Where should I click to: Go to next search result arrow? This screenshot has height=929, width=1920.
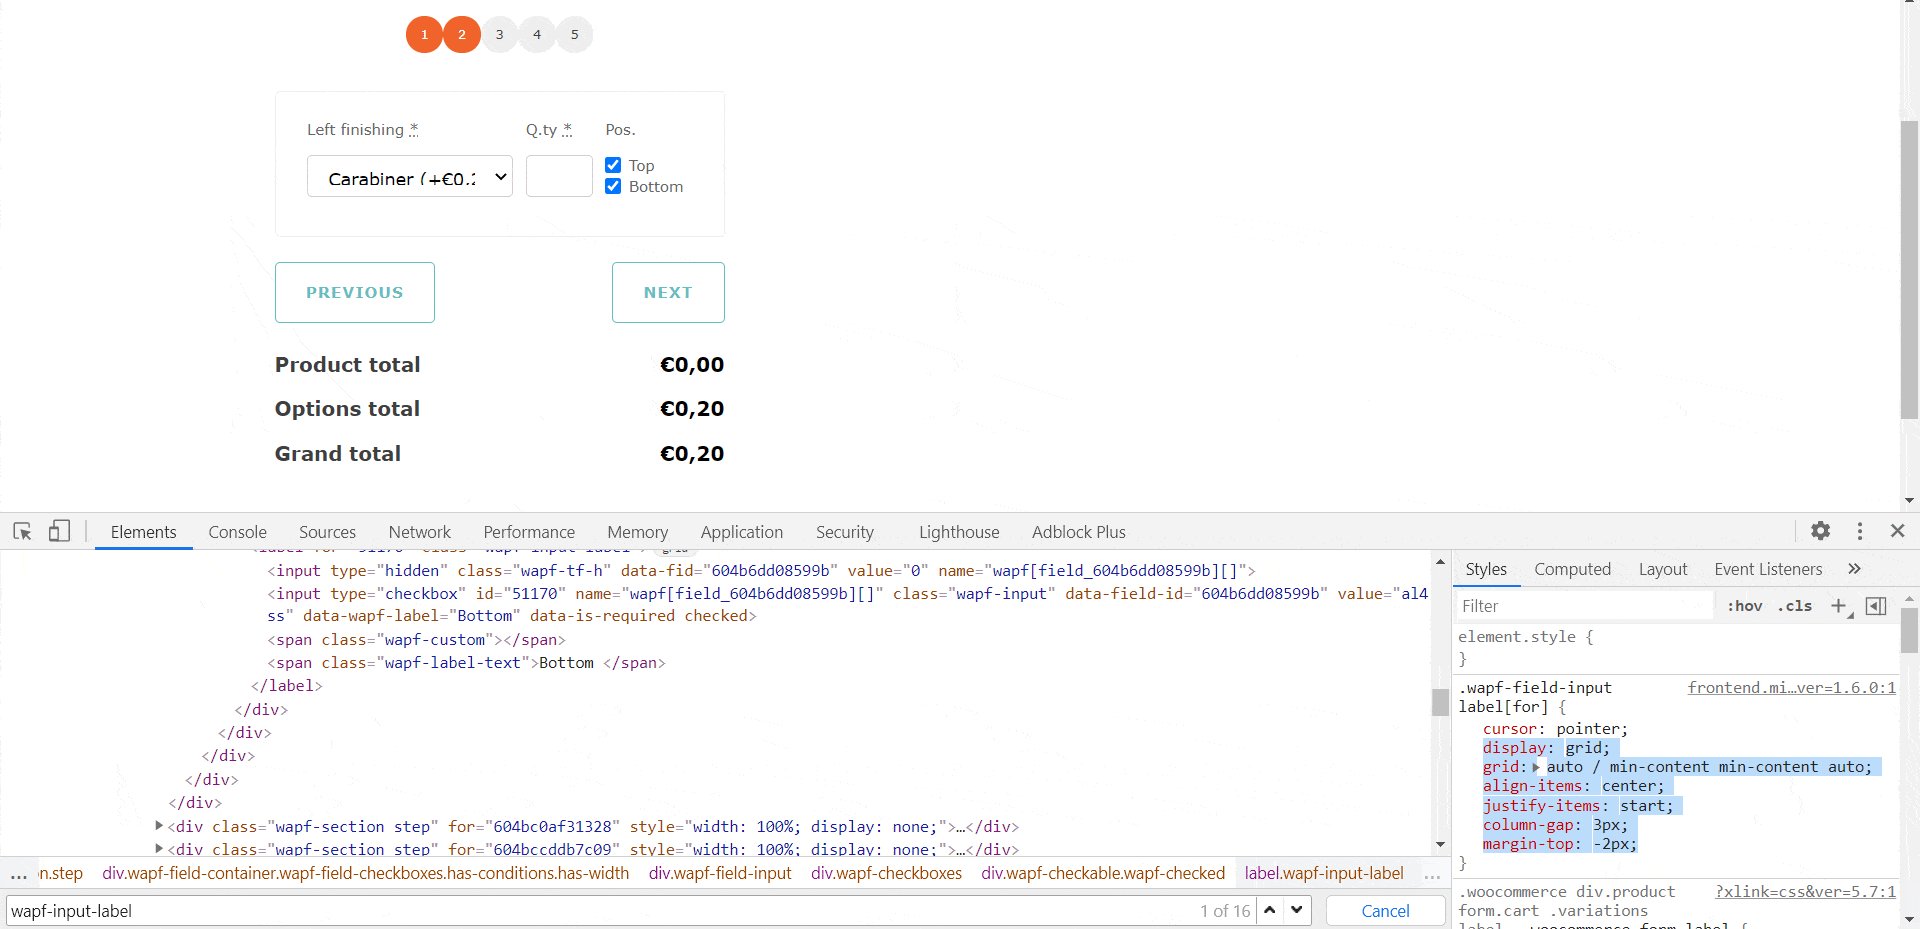tap(1297, 910)
